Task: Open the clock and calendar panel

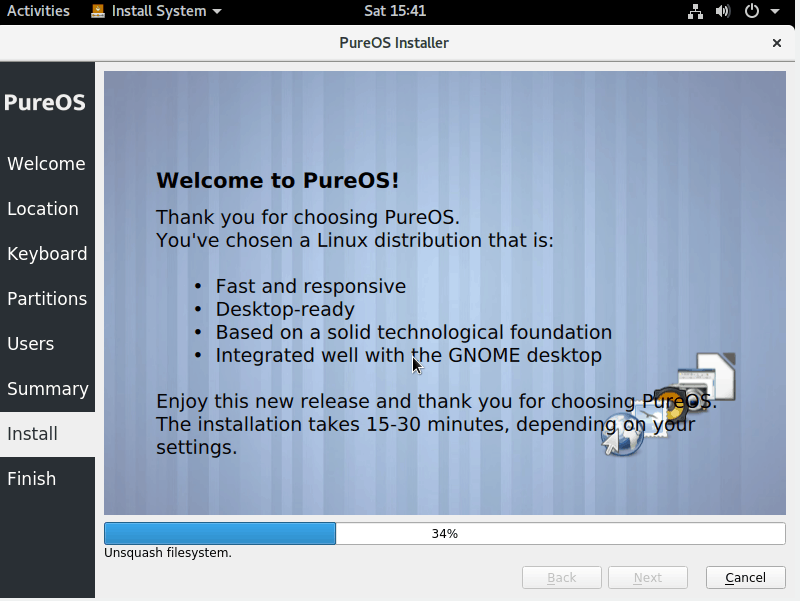Action: (x=397, y=11)
